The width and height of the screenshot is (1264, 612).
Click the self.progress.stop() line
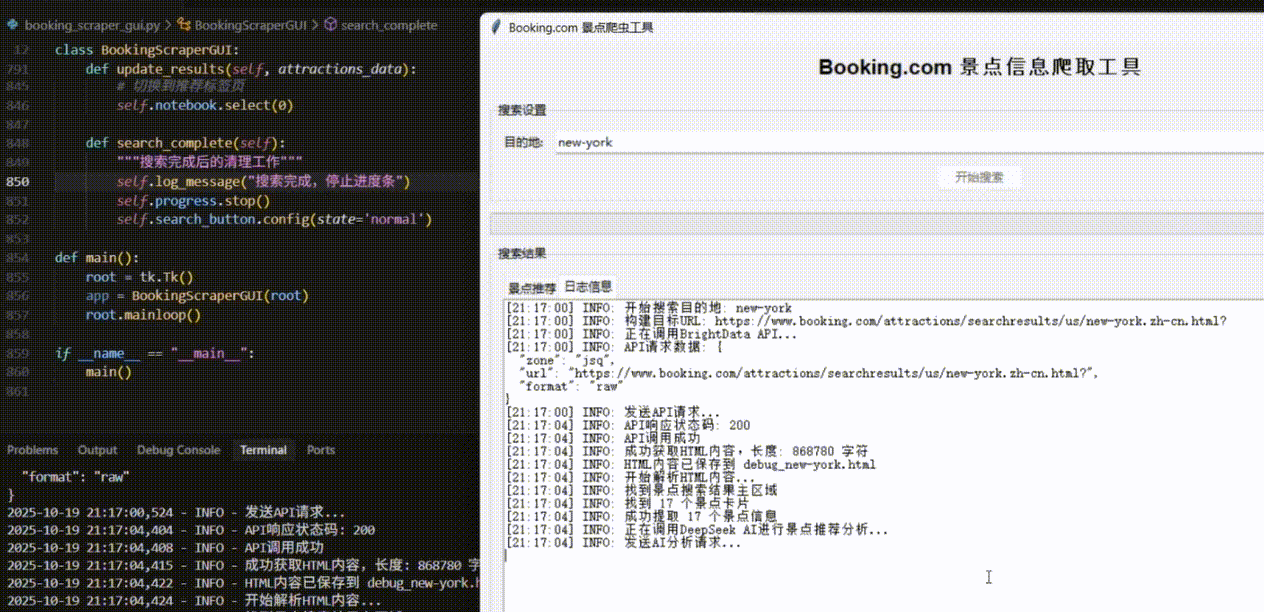[193, 200]
